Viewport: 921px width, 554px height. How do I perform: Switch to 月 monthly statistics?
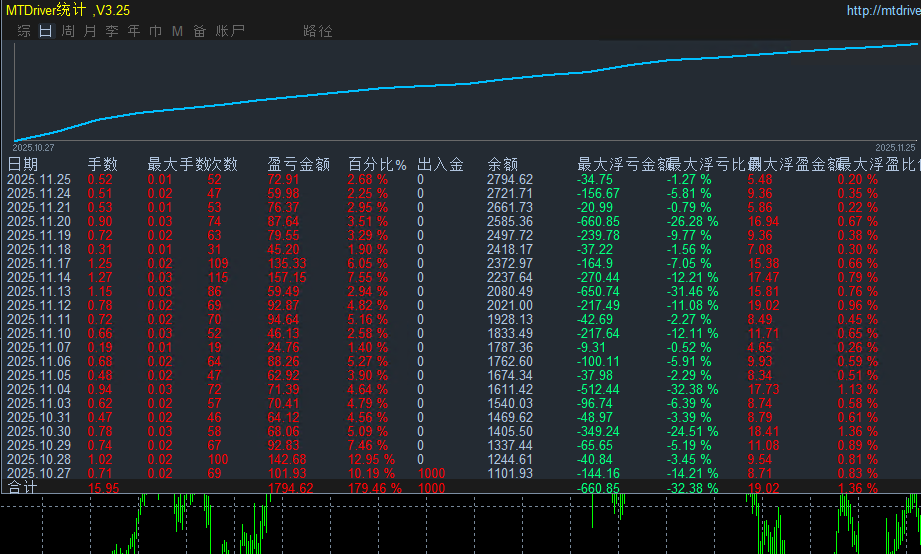(90, 31)
